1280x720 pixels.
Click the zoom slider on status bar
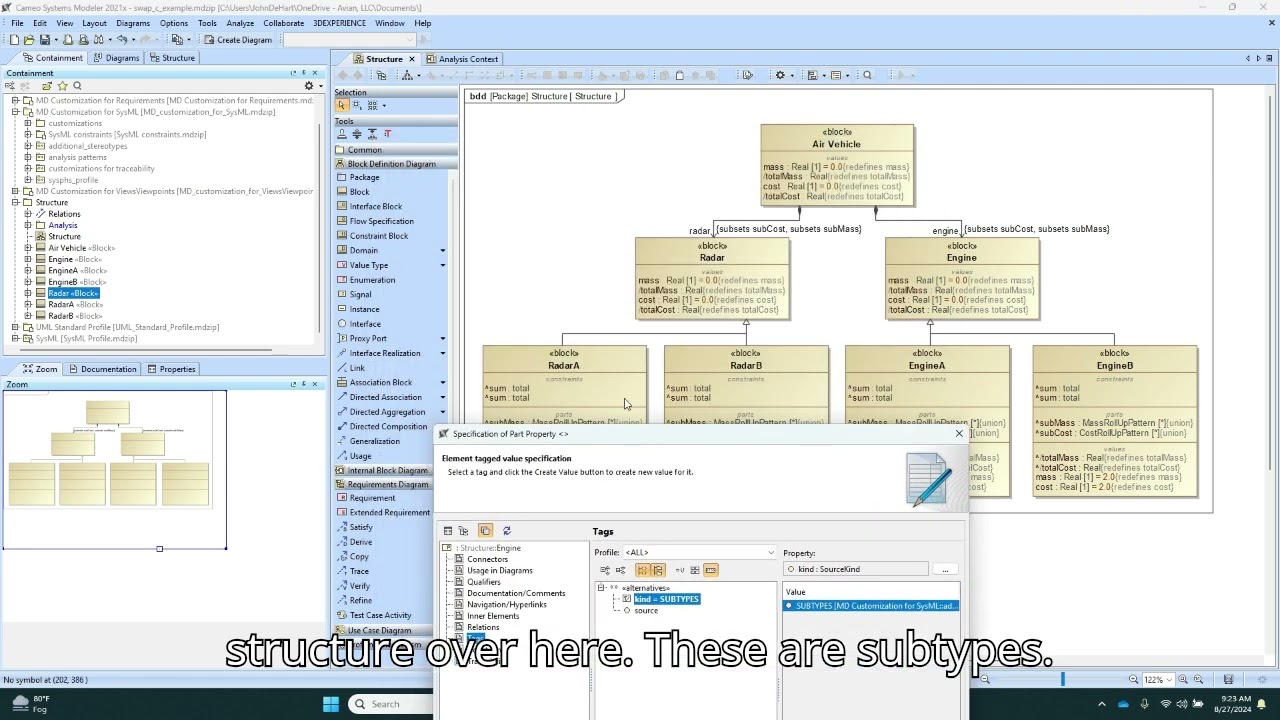[1063, 680]
